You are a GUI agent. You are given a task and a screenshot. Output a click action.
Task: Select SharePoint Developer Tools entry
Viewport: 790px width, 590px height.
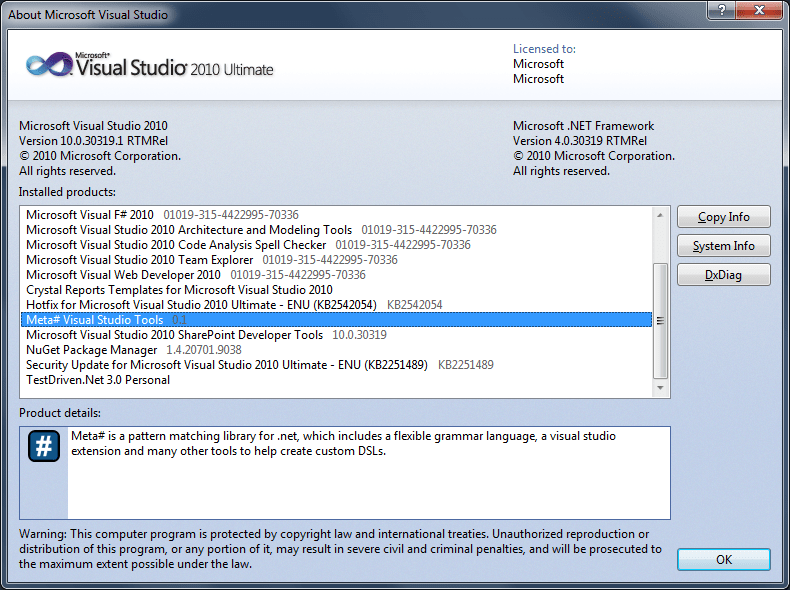(336, 335)
